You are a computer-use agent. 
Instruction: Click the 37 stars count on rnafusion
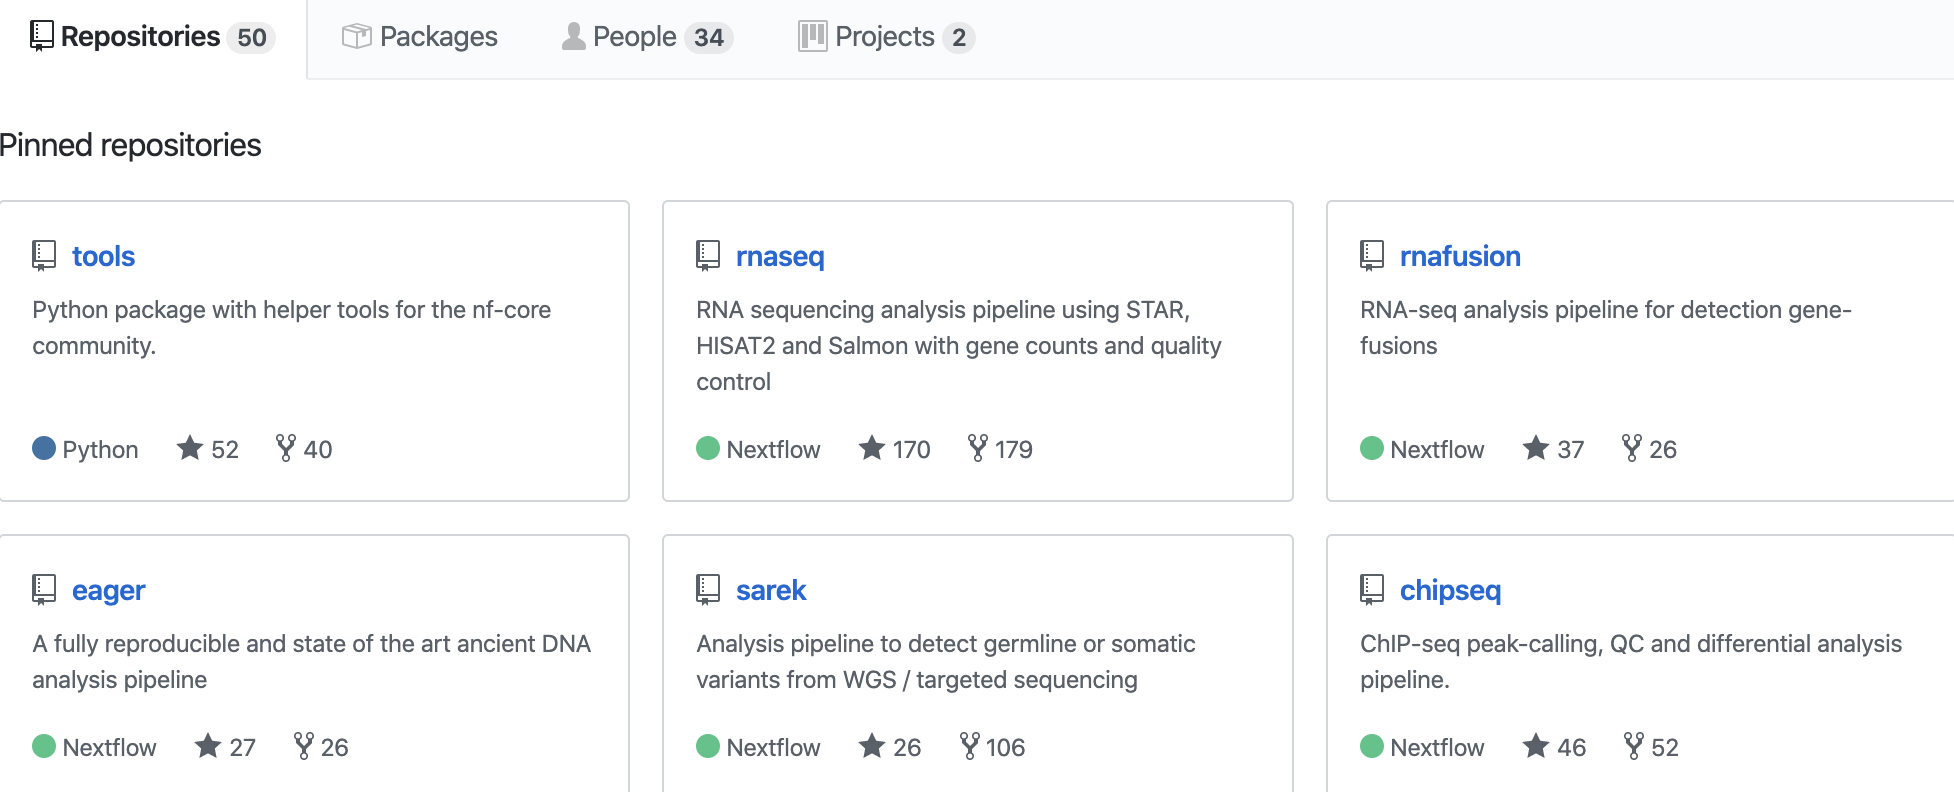tap(1571, 450)
